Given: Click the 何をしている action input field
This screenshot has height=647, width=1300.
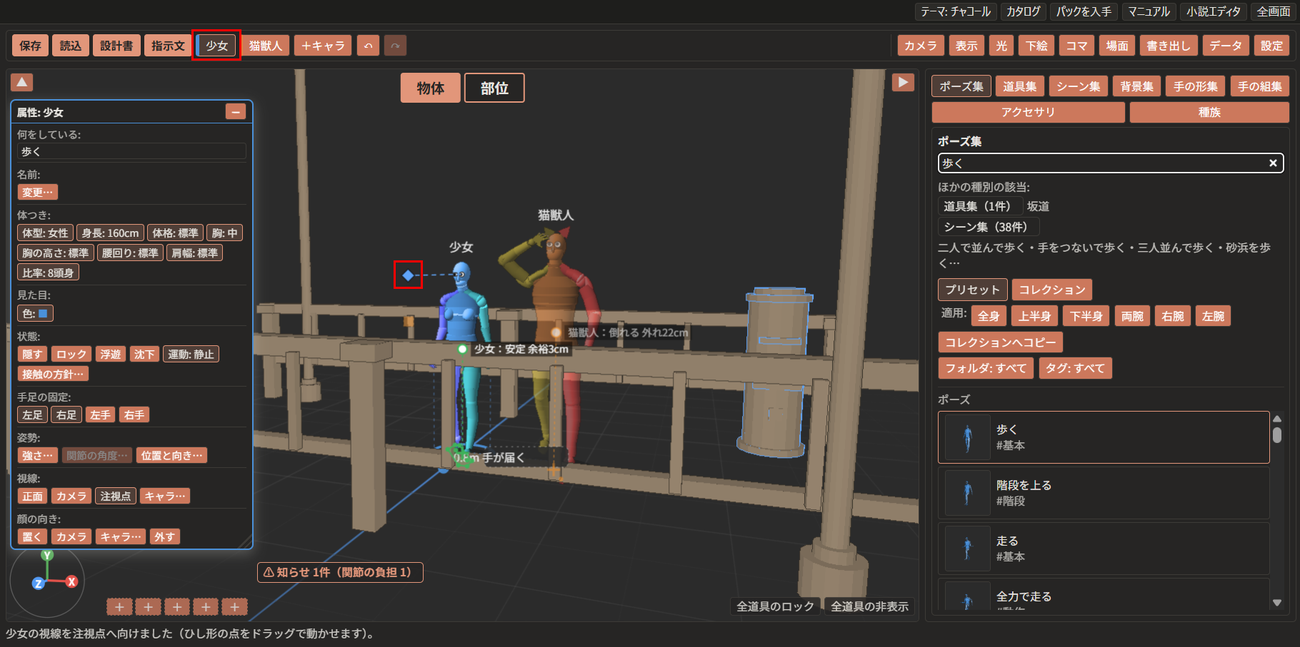Looking at the screenshot, I should click(131, 152).
